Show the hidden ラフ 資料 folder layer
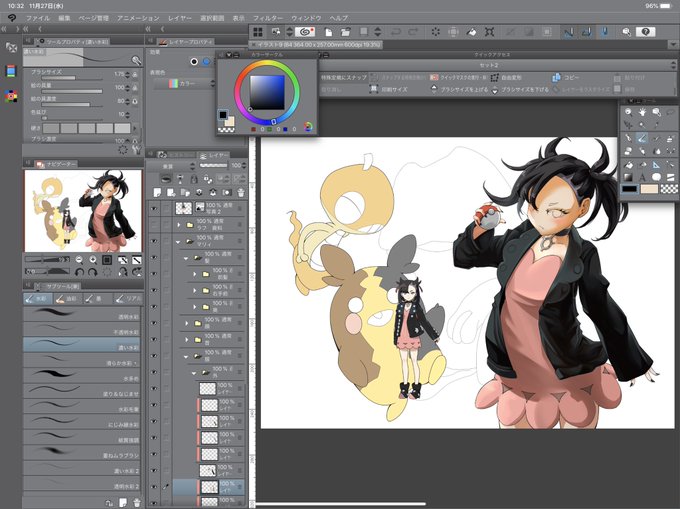 154,225
